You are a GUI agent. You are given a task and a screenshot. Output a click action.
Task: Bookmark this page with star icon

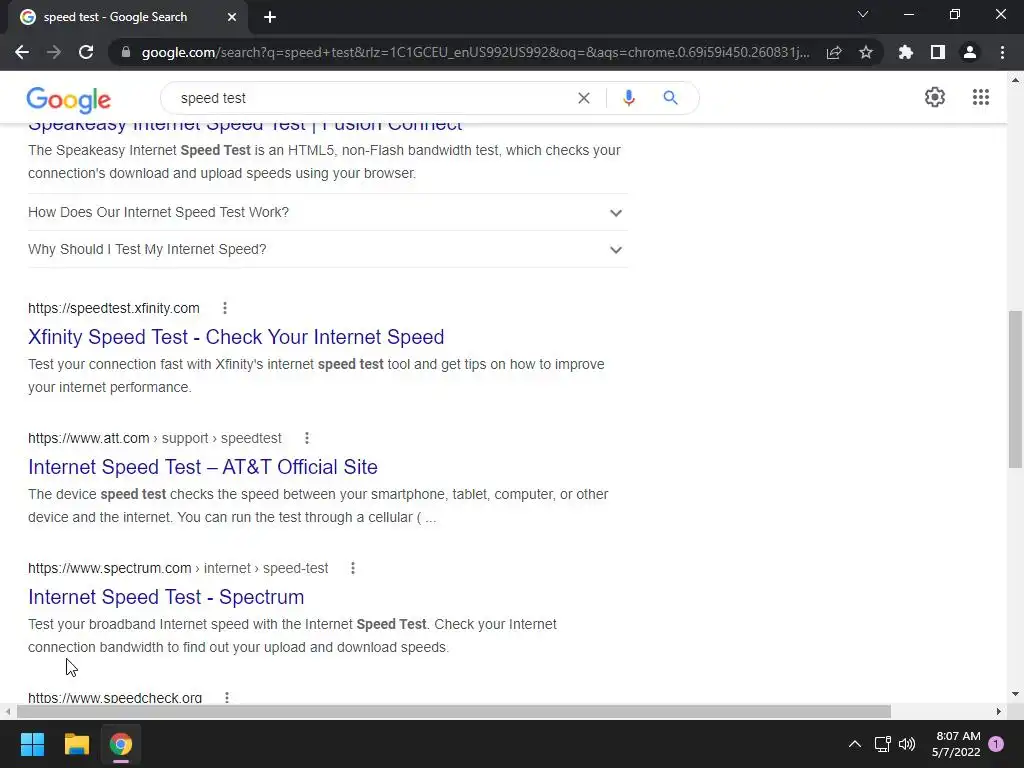(866, 52)
